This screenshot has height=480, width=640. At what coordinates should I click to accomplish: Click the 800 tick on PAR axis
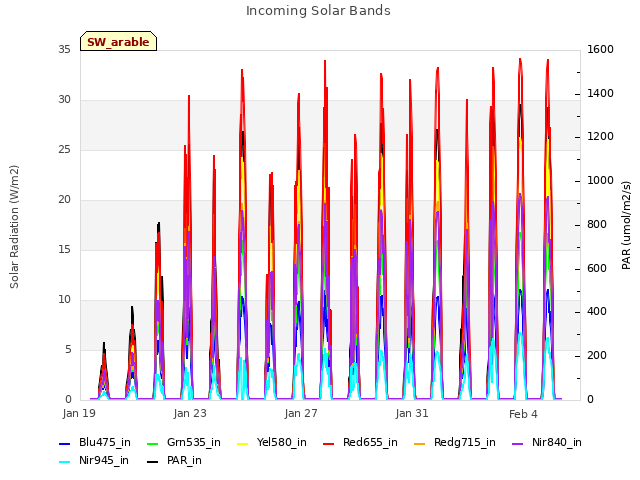(597, 224)
